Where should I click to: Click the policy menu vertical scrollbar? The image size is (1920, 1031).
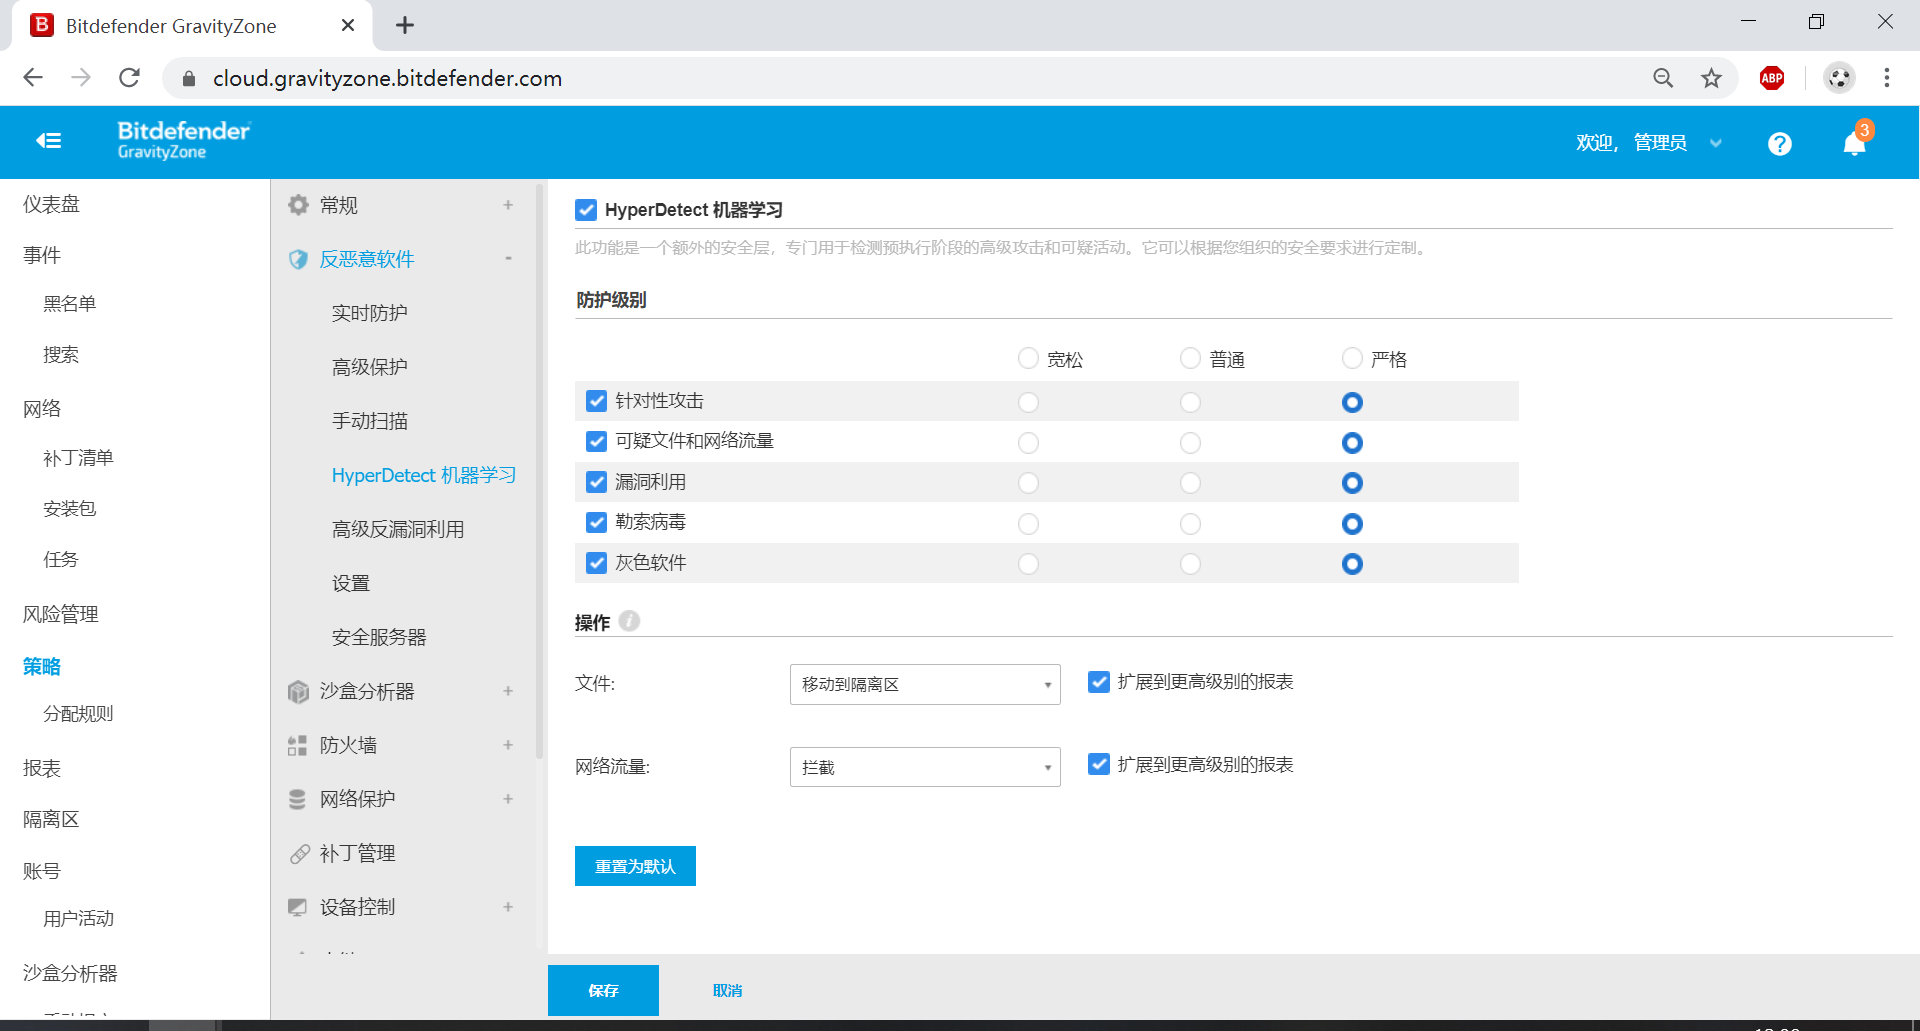point(540,470)
